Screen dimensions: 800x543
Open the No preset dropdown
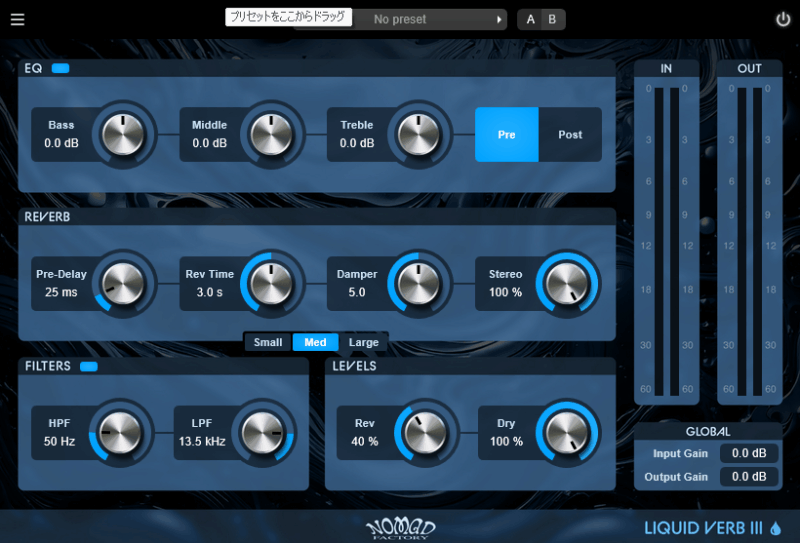tap(401, 19)
